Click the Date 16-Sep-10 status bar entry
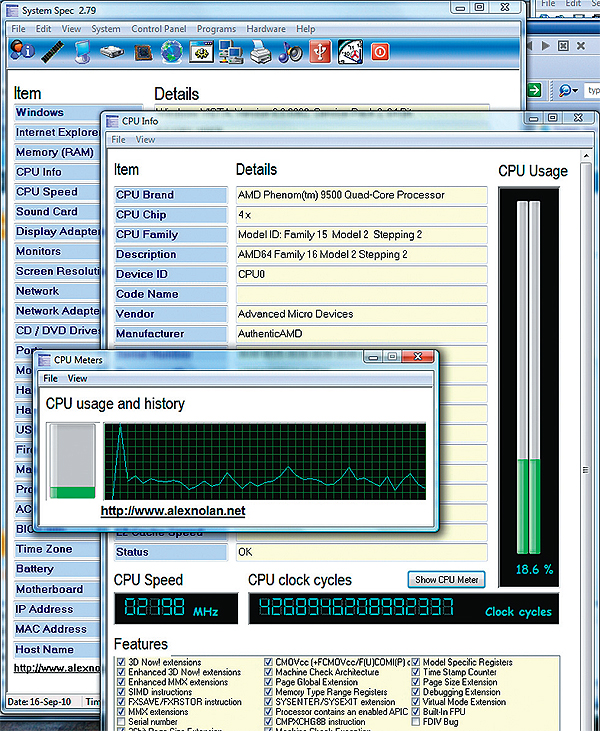Screen dimensions: 600x731 [39, 702]
